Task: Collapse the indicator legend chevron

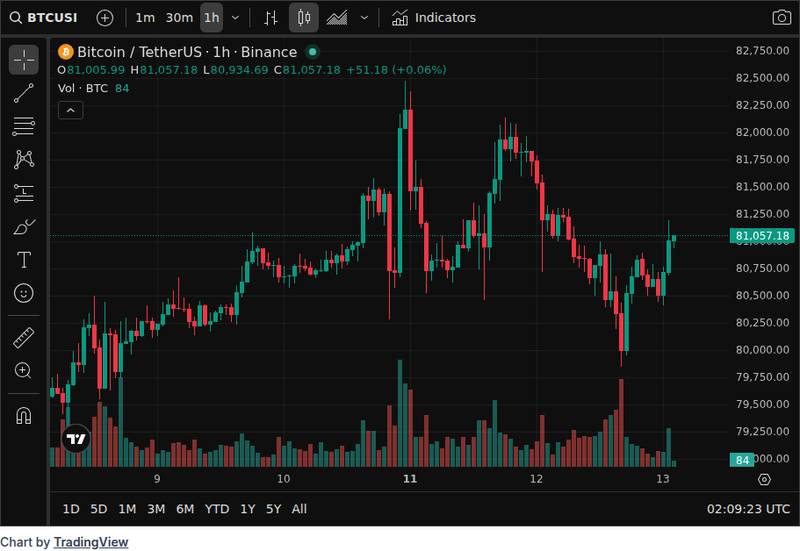Action: click(70, 110)
